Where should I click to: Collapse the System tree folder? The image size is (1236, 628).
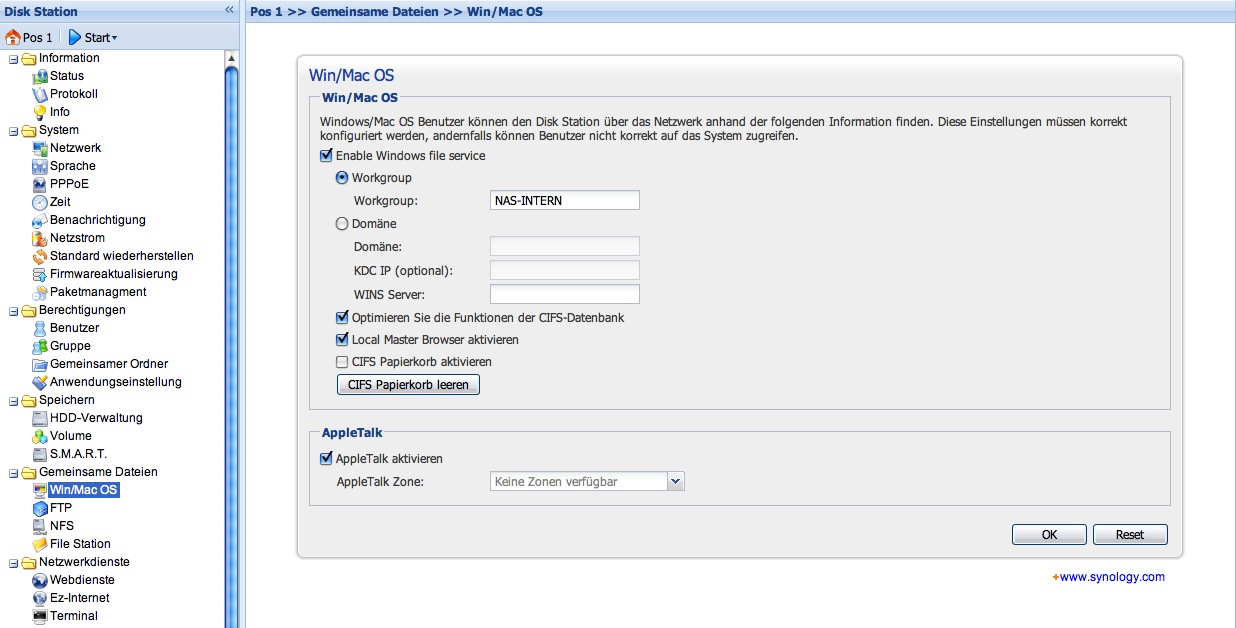13,130
